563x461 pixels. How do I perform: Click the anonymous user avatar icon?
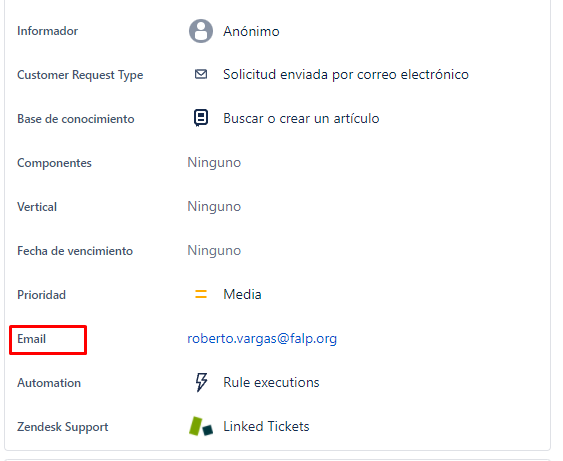click(x=201, y=31)
